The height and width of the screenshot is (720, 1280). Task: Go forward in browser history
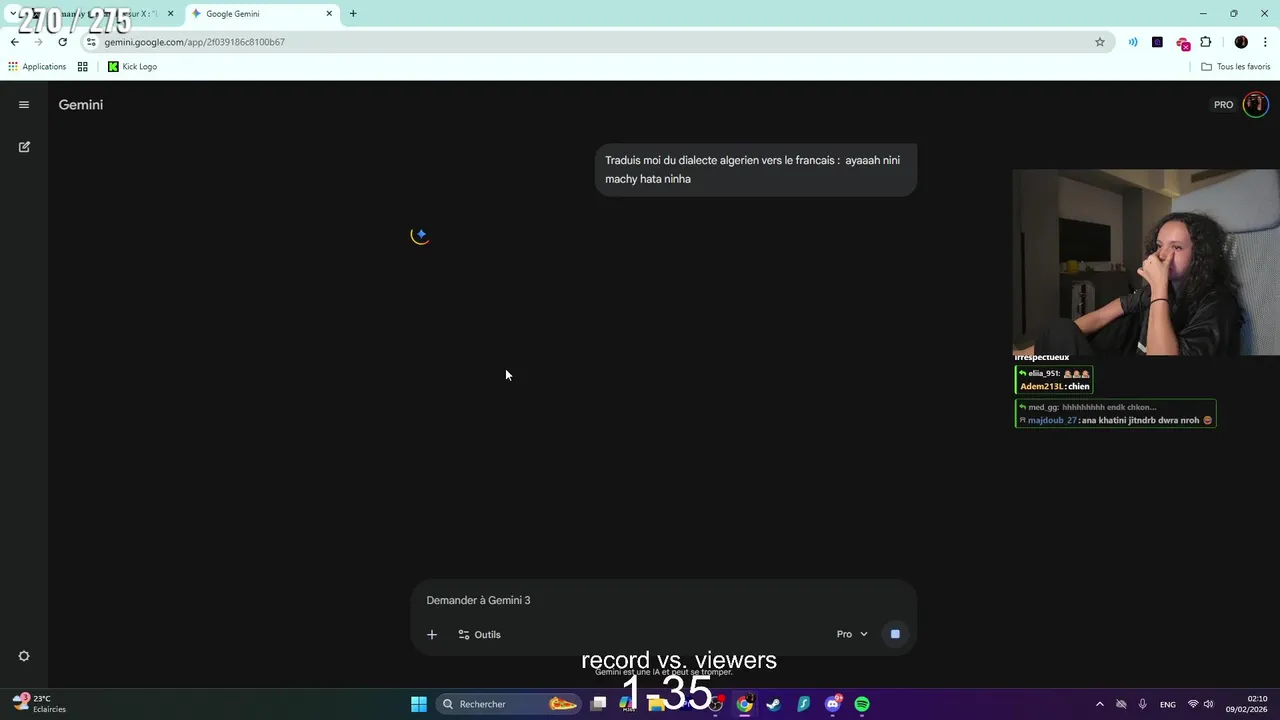pos(38,42)
